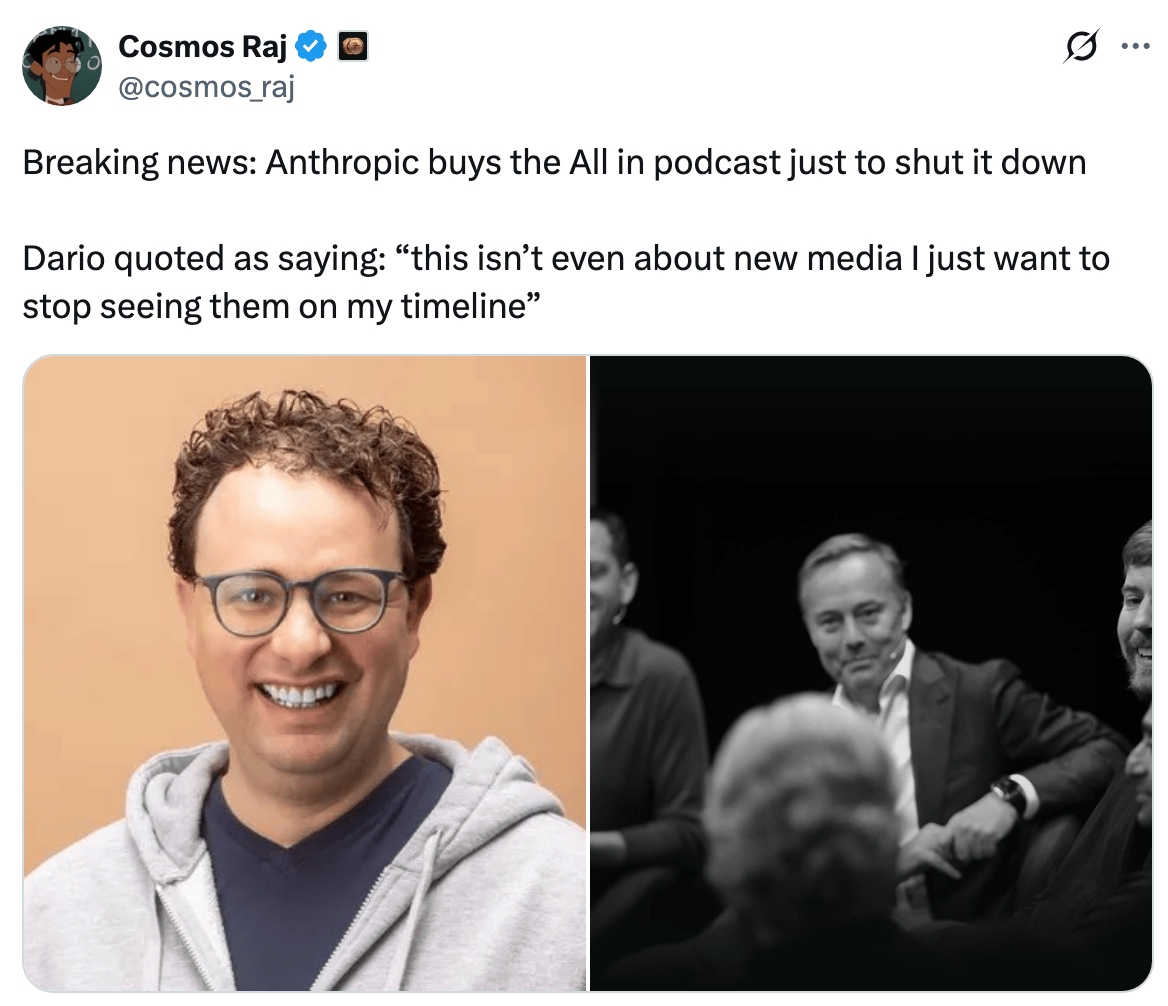Screen dimensions: 1168x1006
Task: Click the "Breaking news" tweet line
Action: [x=554, y=162]
